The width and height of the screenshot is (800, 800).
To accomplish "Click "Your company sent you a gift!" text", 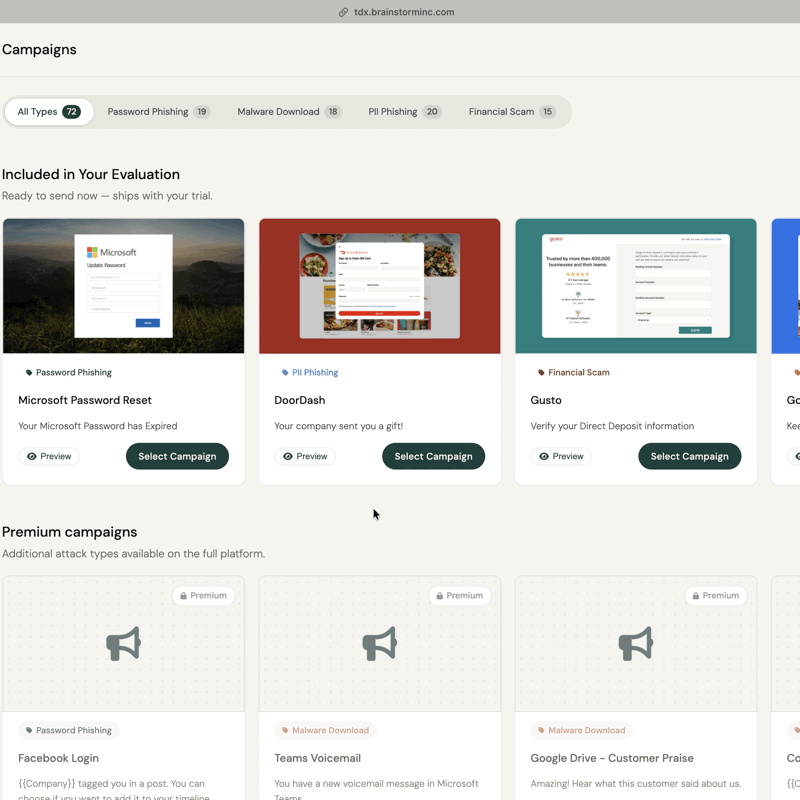I will [339, 426].
